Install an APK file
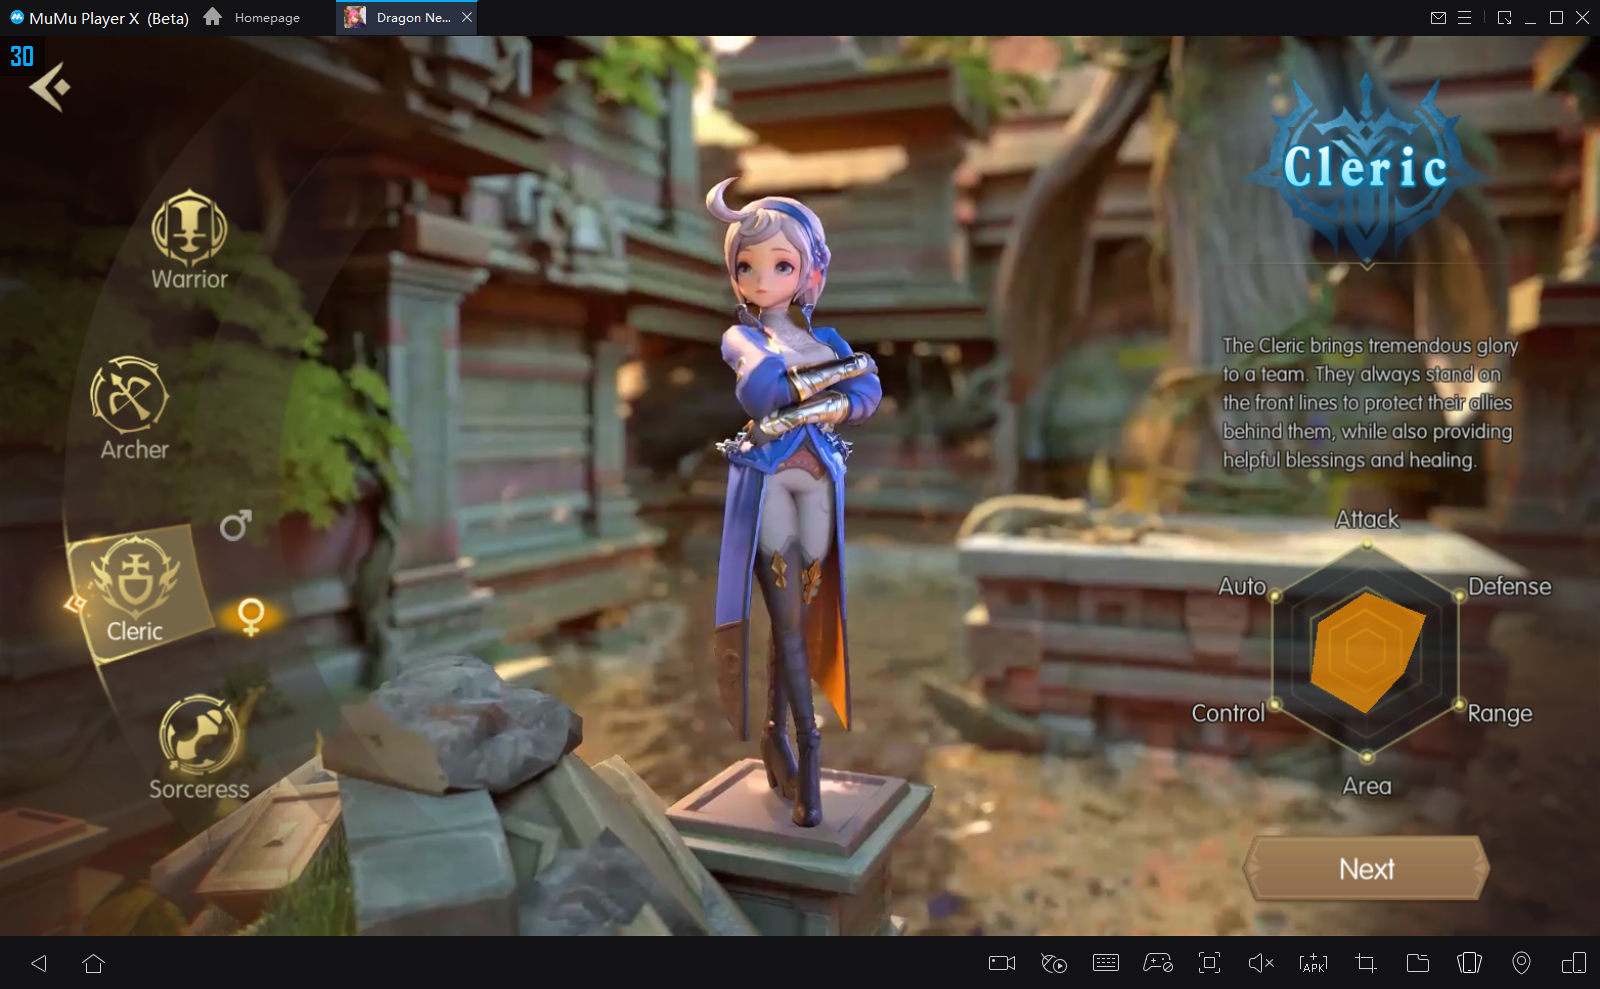Screen dimensions: 1600x989 (1313, 963)
